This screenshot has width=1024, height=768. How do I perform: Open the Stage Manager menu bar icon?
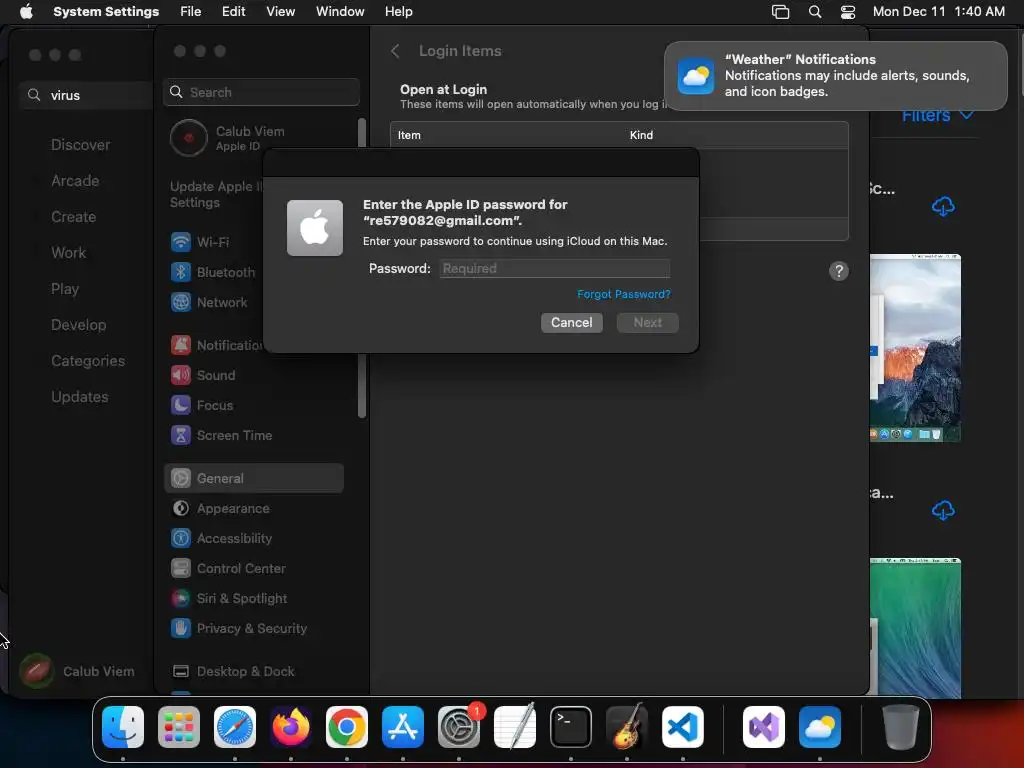point(780,12)
